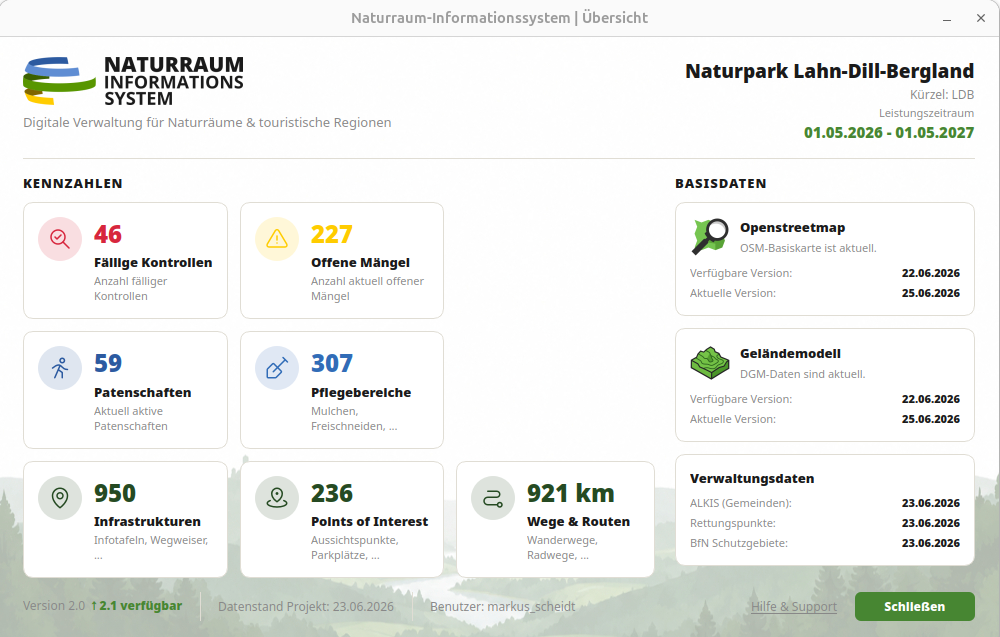Screen dimensions: 1000x637
Task: Click the 'Digitale Verwaltung für Naturräume' tagline
Action: click(207, 122)
